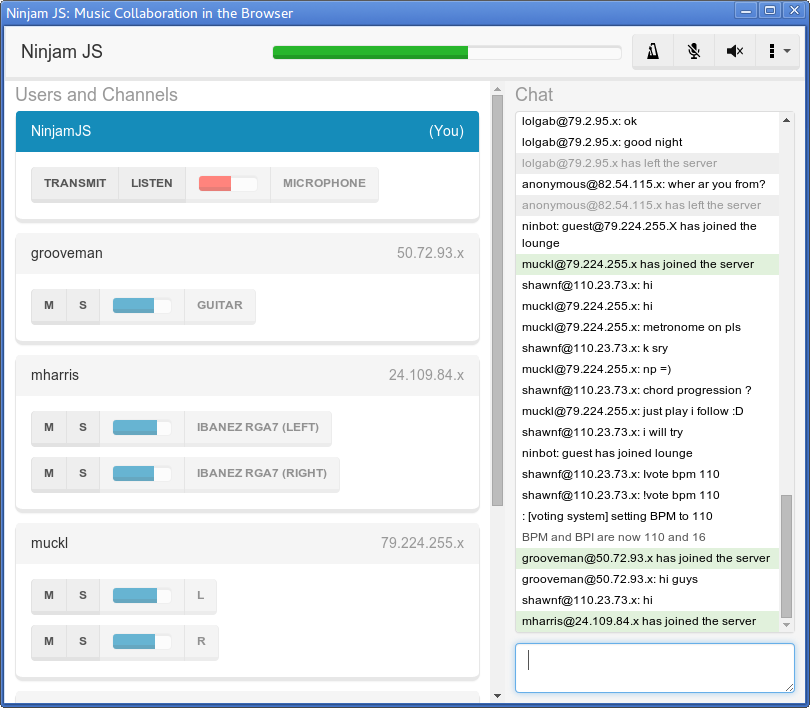Click the chat scrollbar thumb
The image size is (810, 708).
[786, 556]
